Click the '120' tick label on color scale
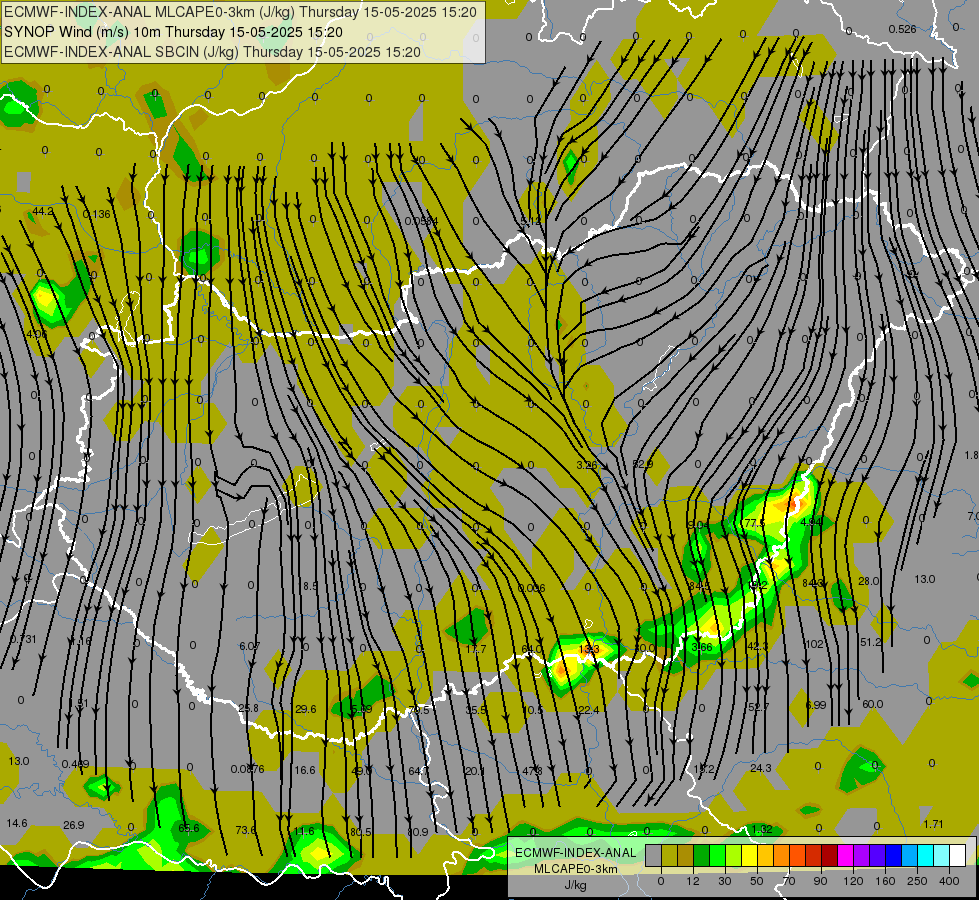Viewport: 979px width, 900px height. click(853, 881)
